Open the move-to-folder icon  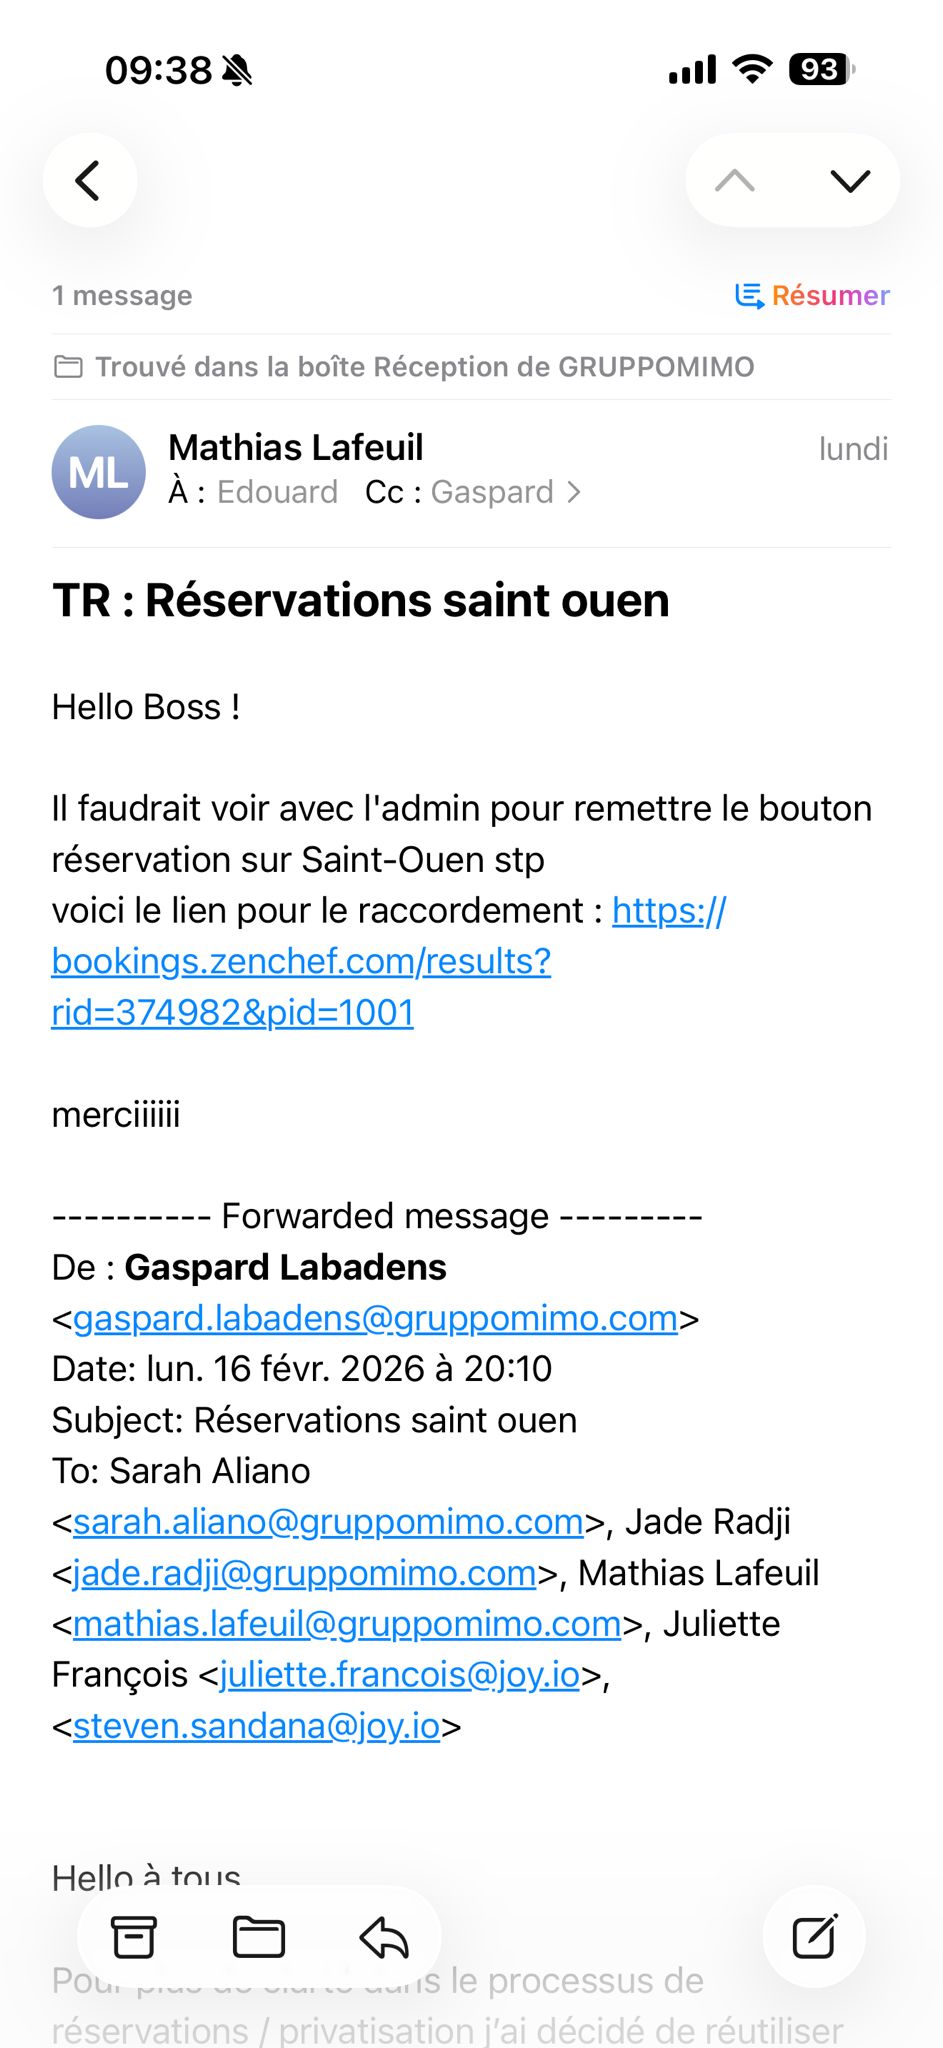tap(258, 1937)
